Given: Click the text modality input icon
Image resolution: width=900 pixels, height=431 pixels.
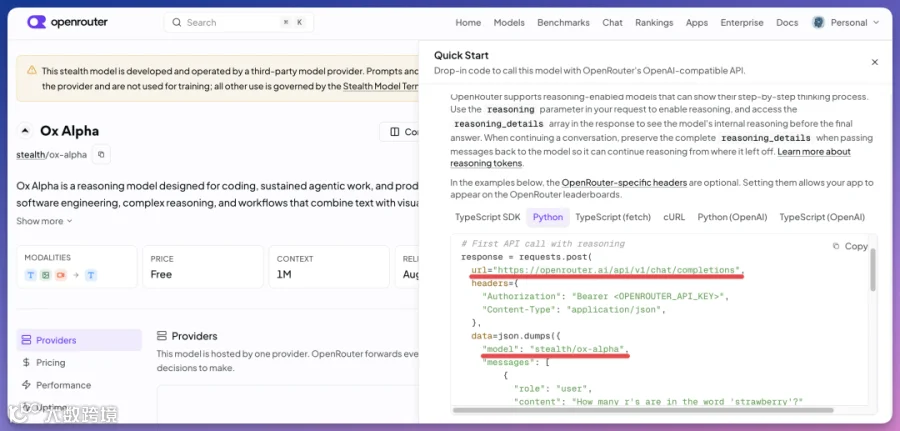Looking at the screenshot, I should tap(31, 275).
